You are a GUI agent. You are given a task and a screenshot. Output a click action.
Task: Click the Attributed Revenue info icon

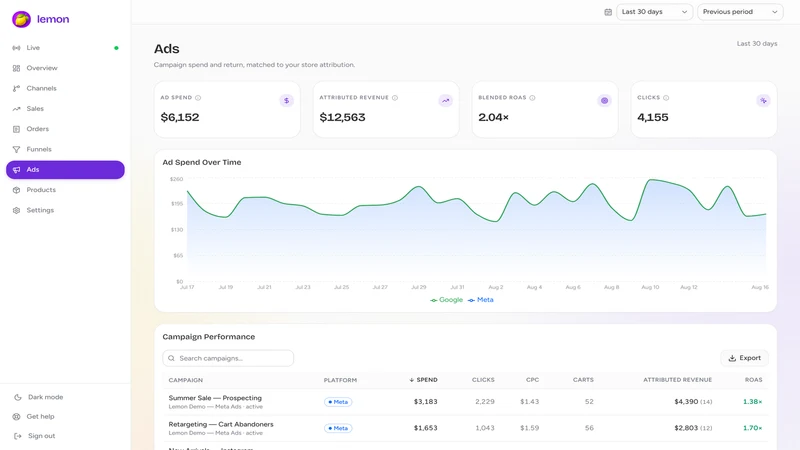395,97
